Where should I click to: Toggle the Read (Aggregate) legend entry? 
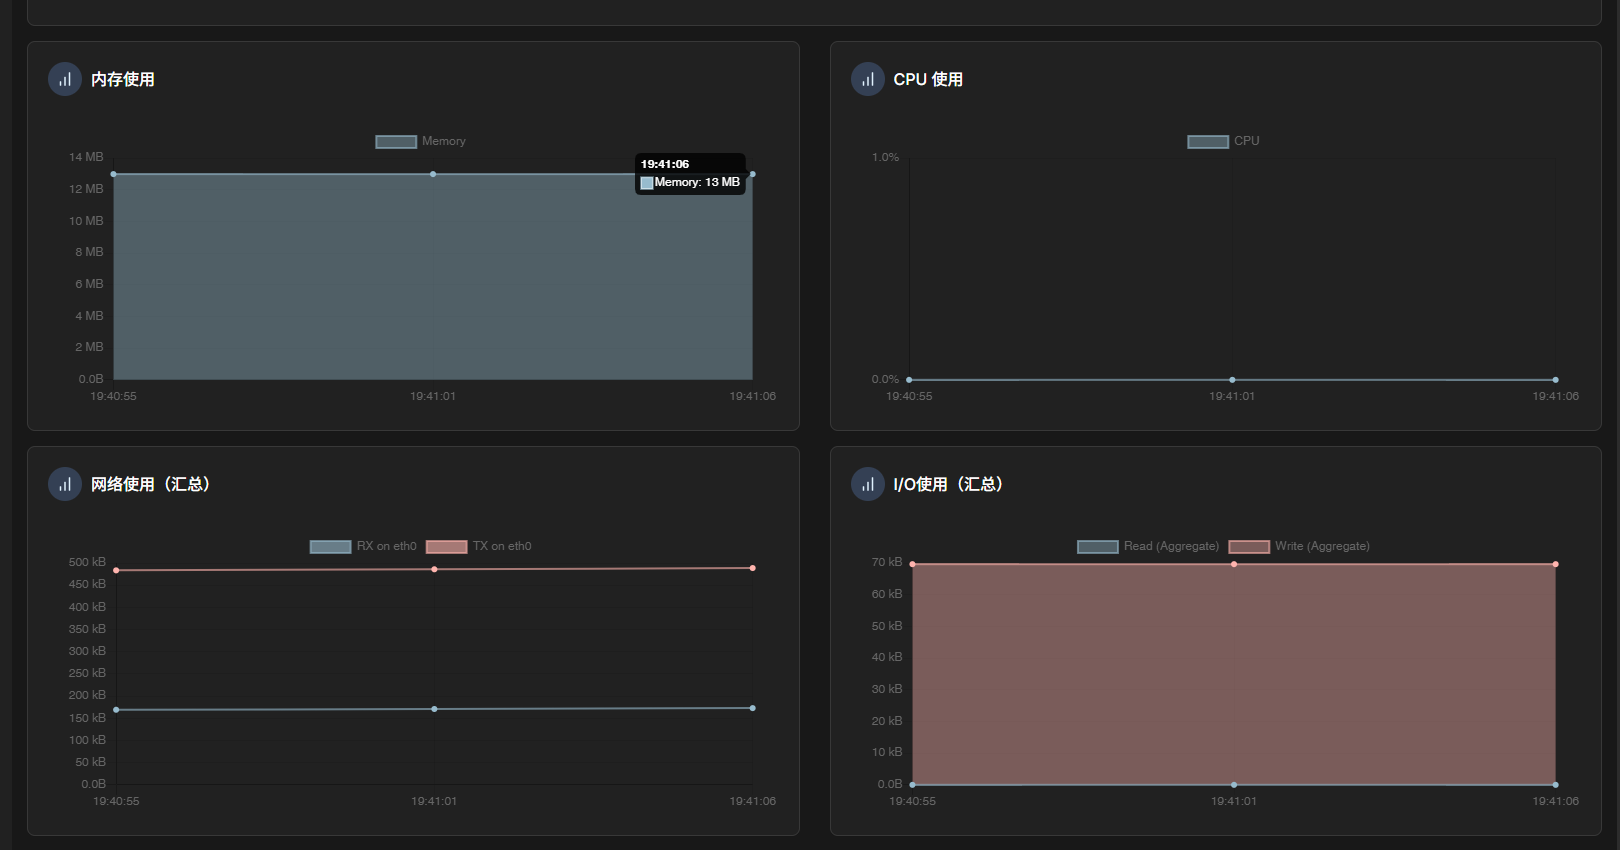tap(1148, 546)
